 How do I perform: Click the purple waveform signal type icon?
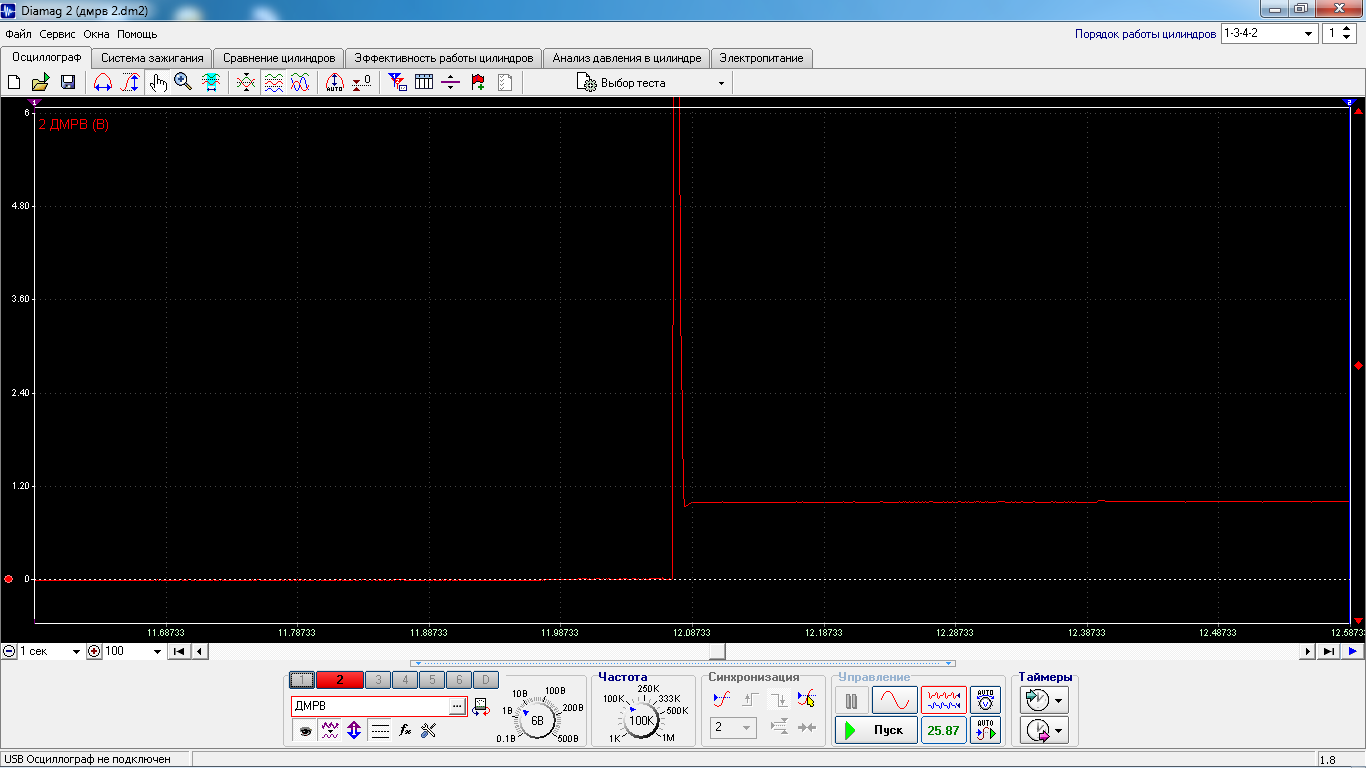tap(329, 731)
